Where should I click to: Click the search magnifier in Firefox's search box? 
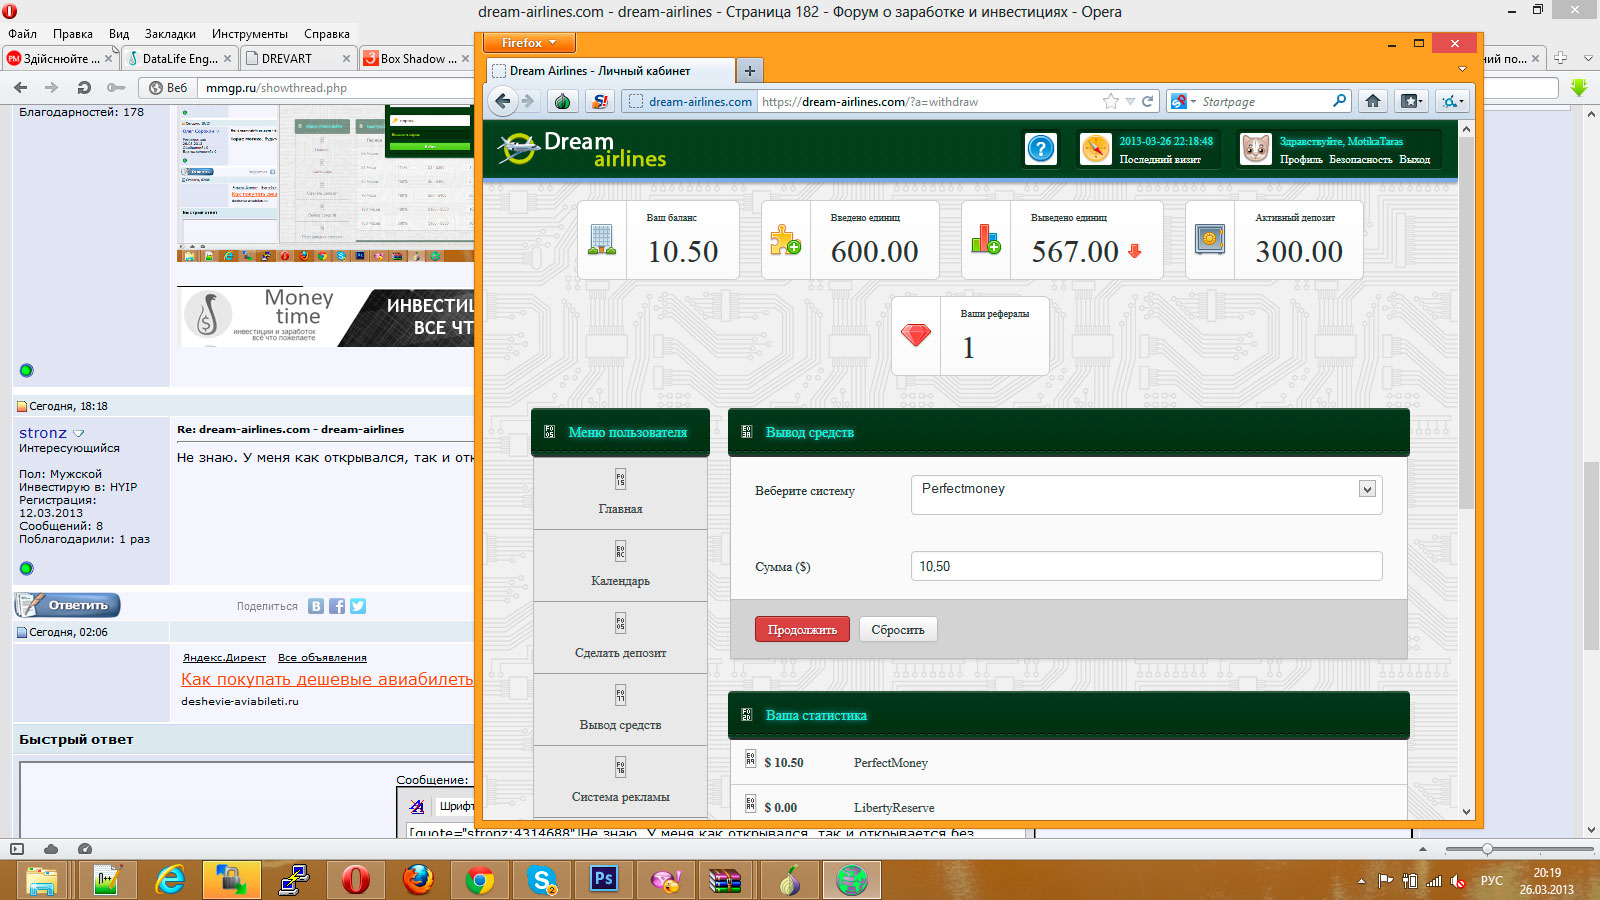click(x=1339, y=101)
